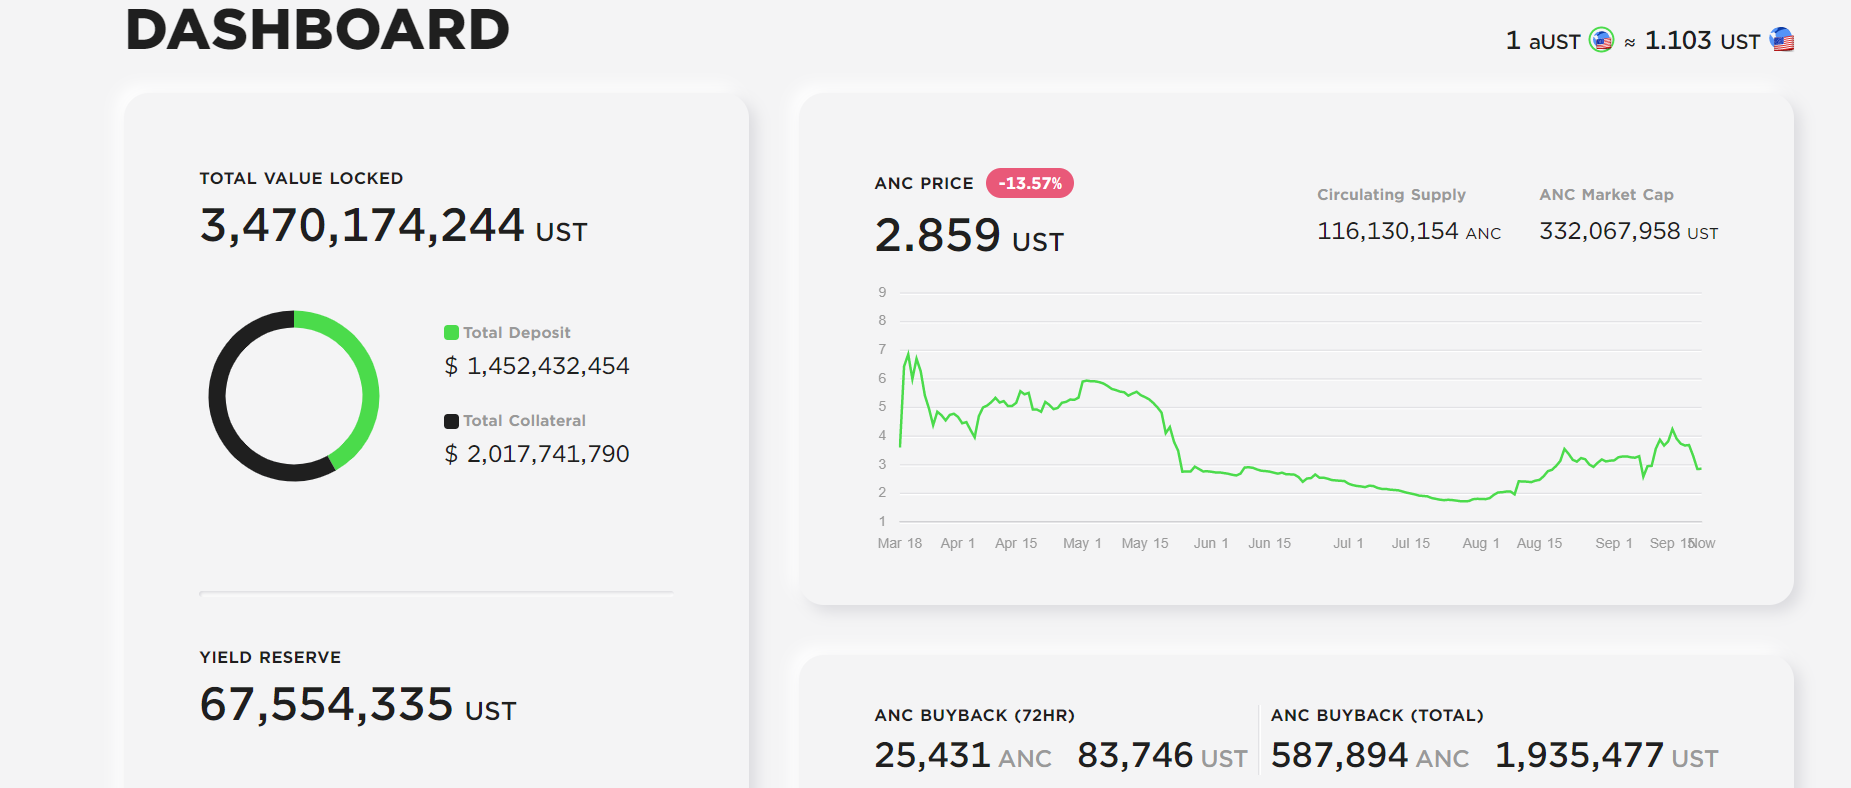Click the Jun 1 chart axis label
This screenshot has width=1851, height=788.
click(1211, 543)
